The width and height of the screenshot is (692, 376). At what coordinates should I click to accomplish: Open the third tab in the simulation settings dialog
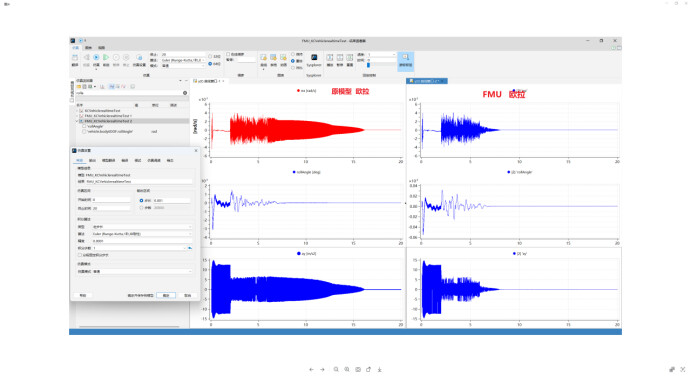pyautogui.click(x=109, y=160)
